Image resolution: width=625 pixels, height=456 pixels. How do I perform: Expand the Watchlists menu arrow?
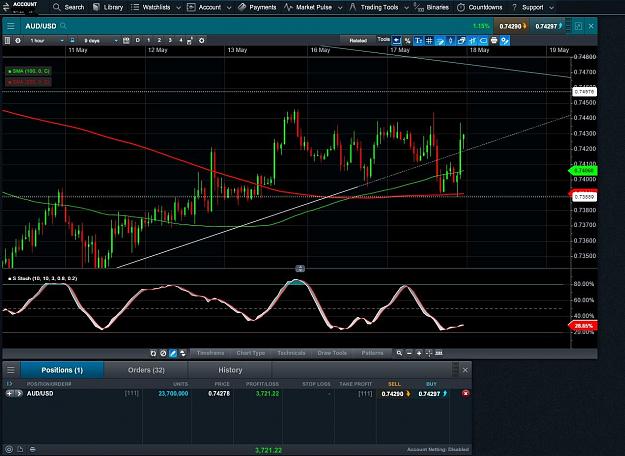[178, 8]
